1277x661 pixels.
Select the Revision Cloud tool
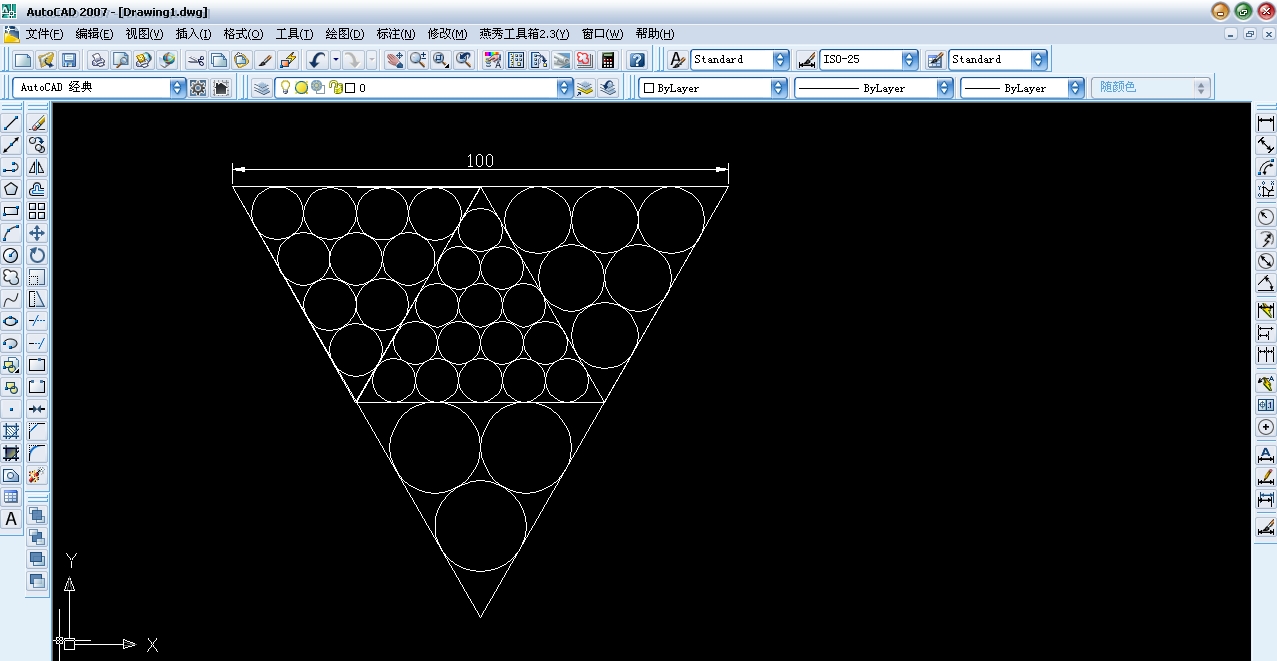11,277
